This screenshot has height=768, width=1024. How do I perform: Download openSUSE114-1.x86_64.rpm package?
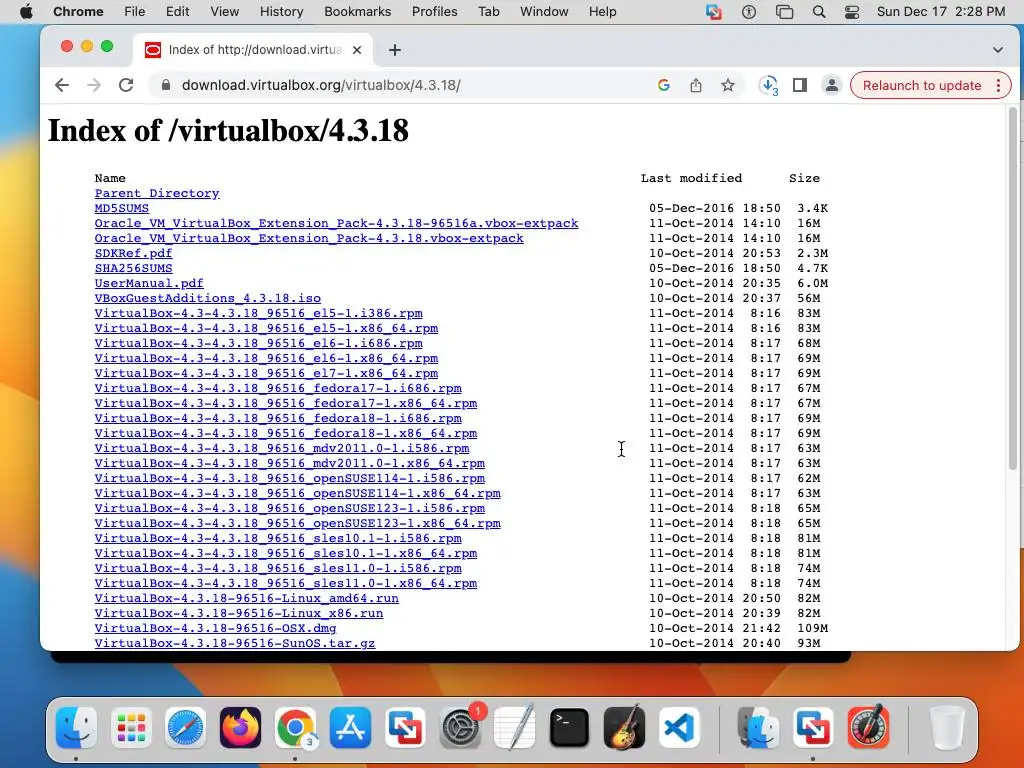(x=298, y=494)
